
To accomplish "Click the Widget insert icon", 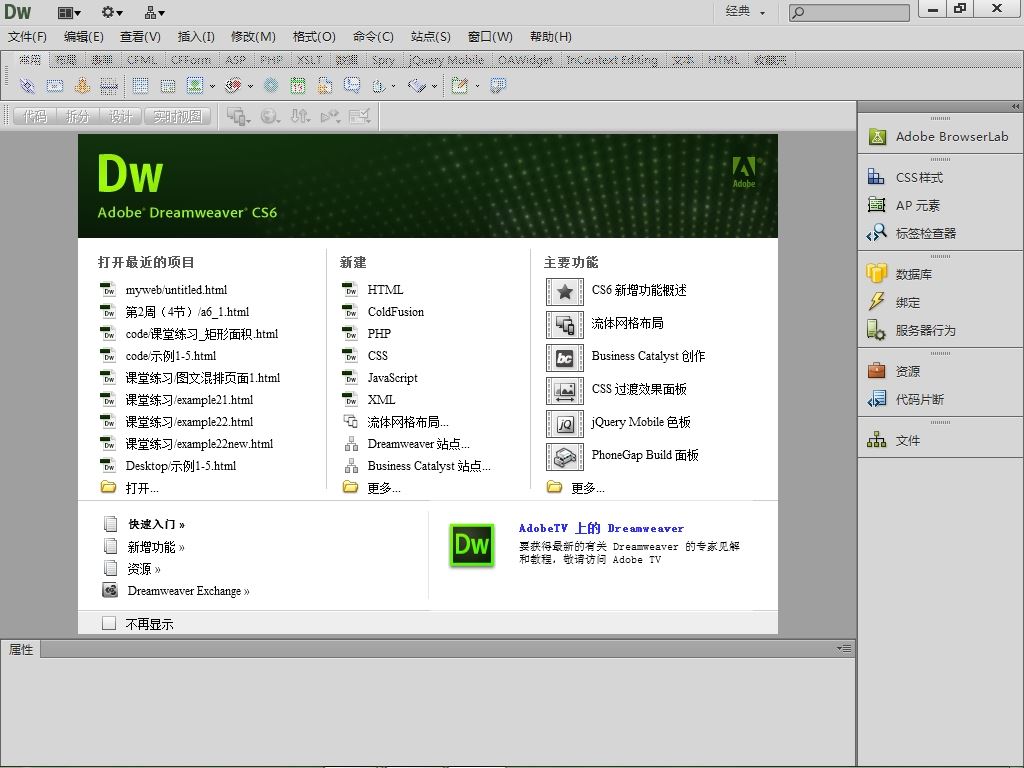I will 270,86.
